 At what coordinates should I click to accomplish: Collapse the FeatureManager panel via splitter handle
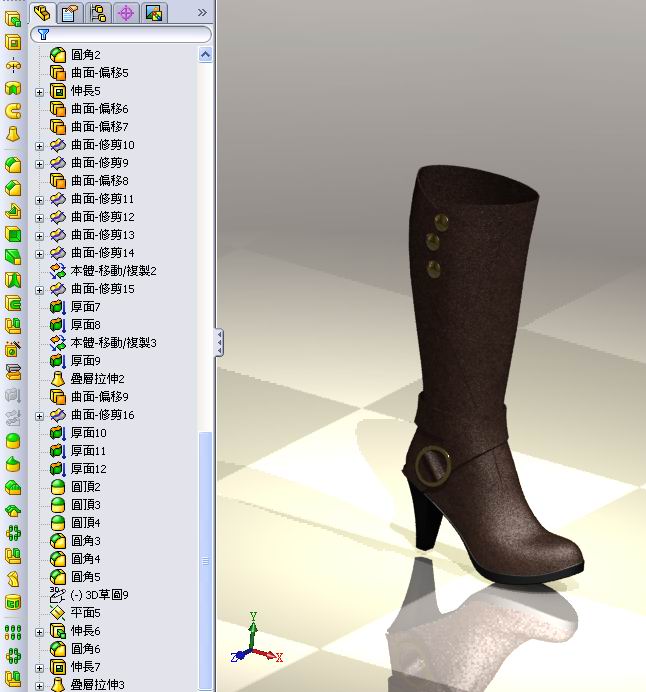click(219, 342)
